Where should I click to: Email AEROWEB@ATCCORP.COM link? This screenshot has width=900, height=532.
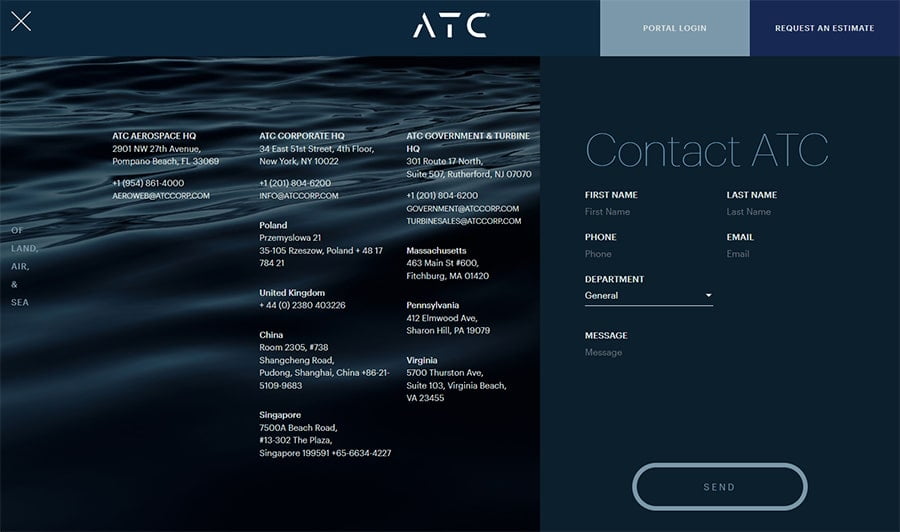(x=161, y=196)
